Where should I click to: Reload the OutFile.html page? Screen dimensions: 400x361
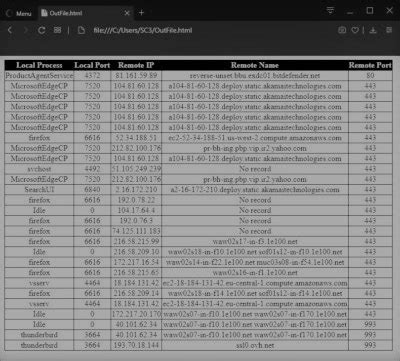pyautogui.click(x=41, y=30)
